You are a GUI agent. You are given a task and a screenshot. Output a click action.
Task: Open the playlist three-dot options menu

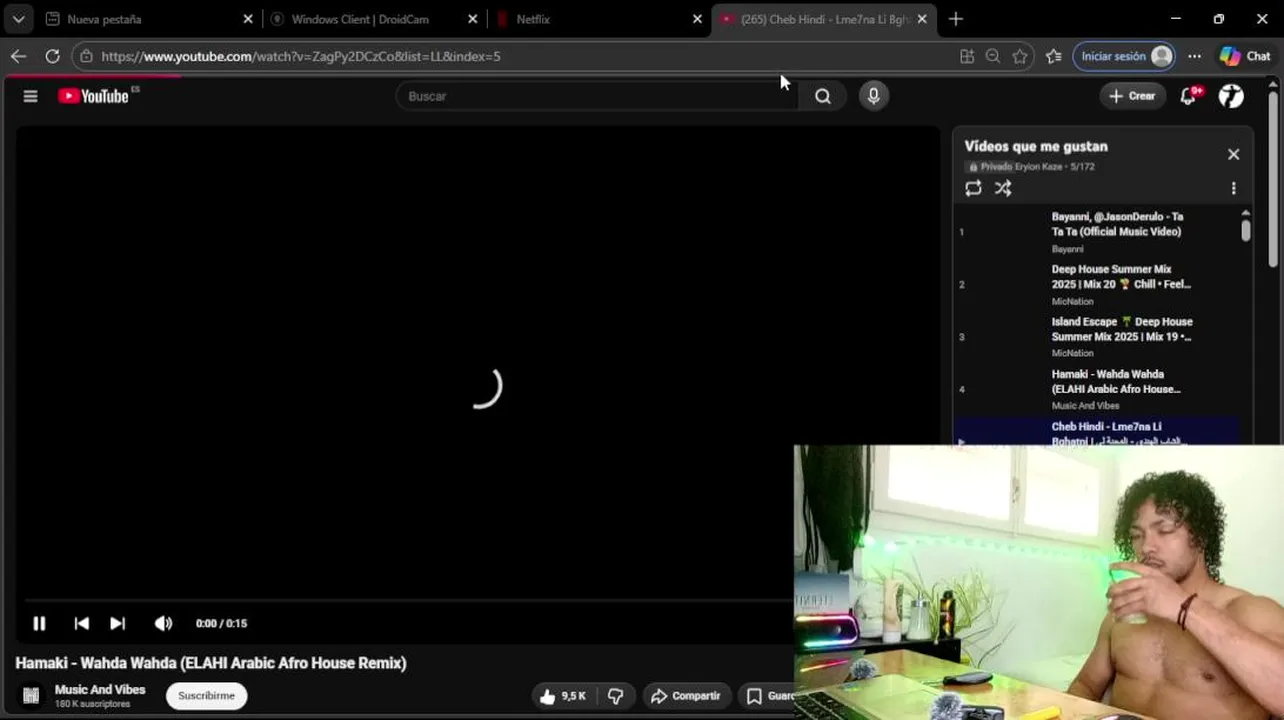(x=1233, y=189)
